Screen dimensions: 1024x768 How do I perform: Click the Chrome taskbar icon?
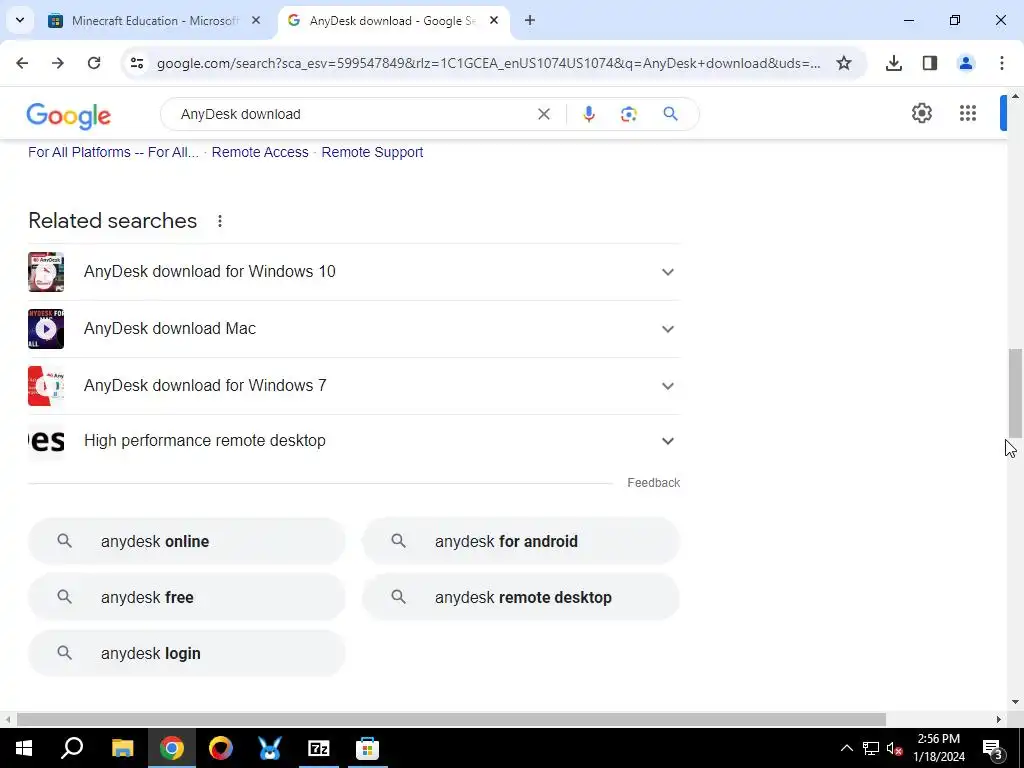[x=171, y=748]
